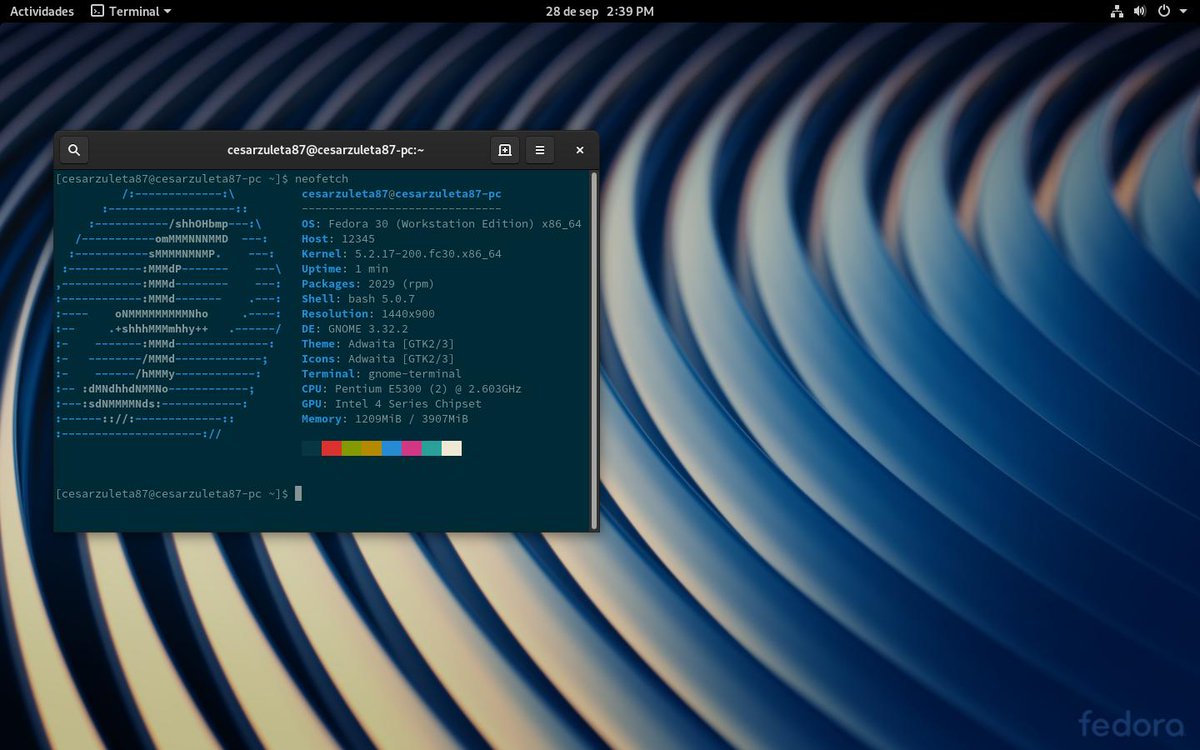The width and height of the screenshot is (1200, 750).
Task: Open the Terminal app menu dropdown arrow
Action: (164, 11)
